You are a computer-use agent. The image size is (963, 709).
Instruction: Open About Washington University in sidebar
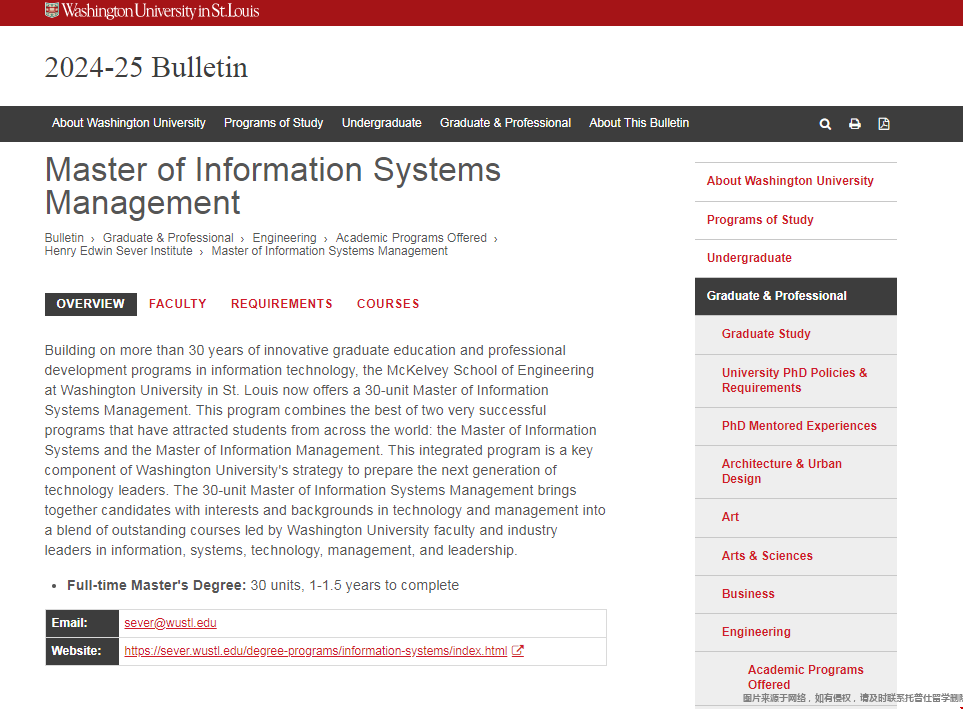coord(795,181)
